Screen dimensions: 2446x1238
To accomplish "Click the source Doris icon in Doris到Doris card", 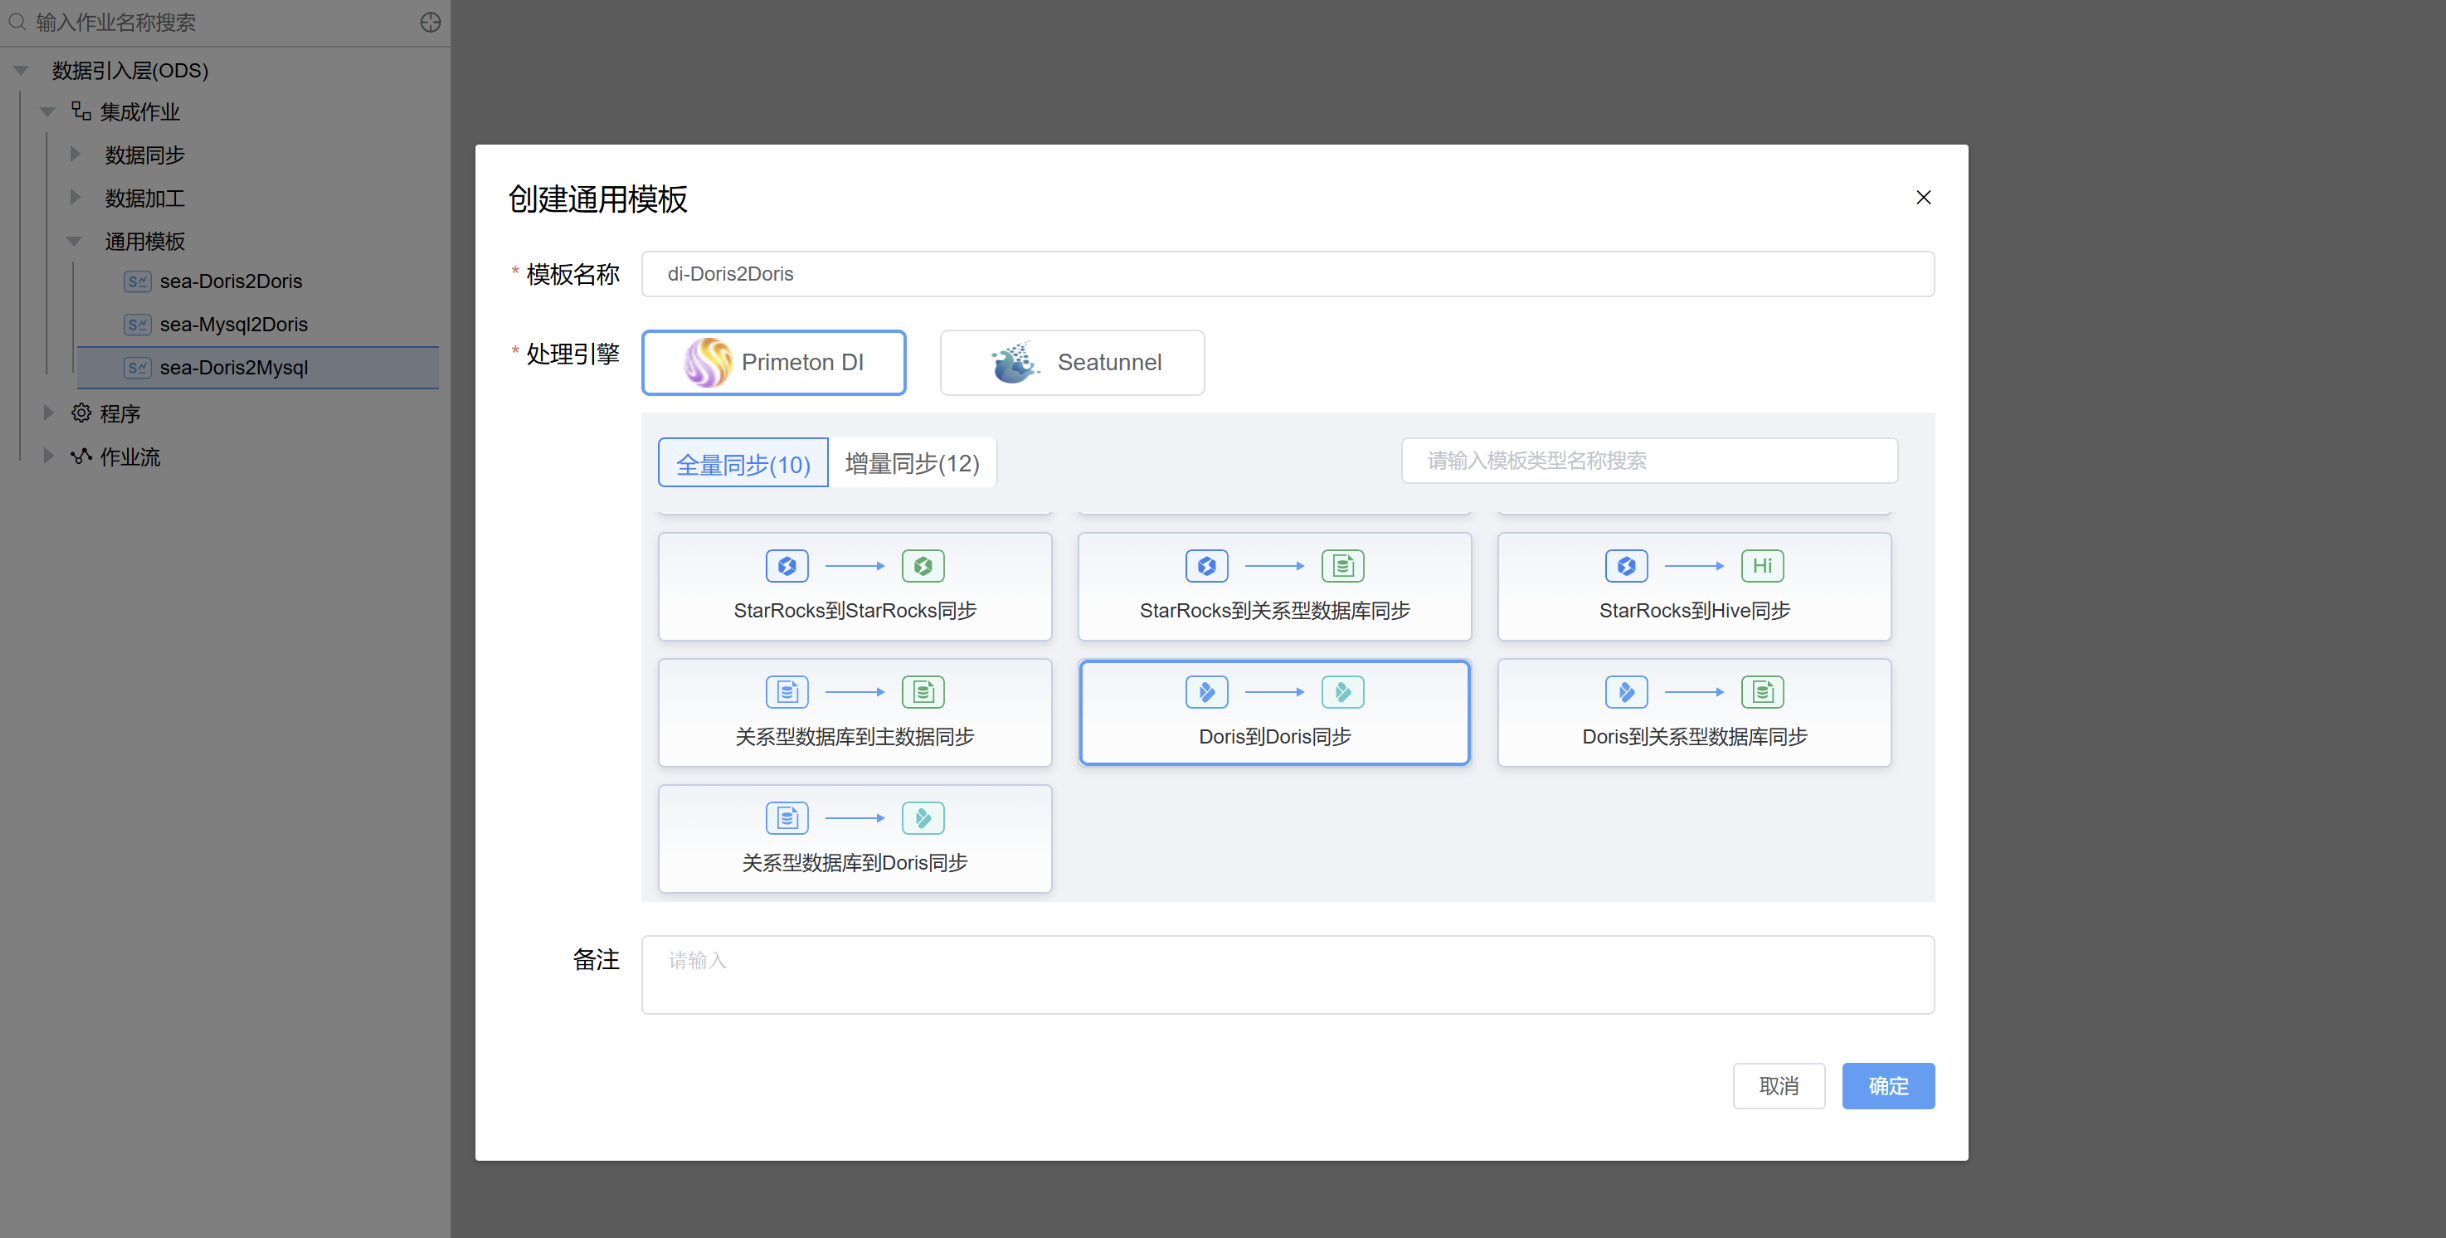I will pos(1206,692).
